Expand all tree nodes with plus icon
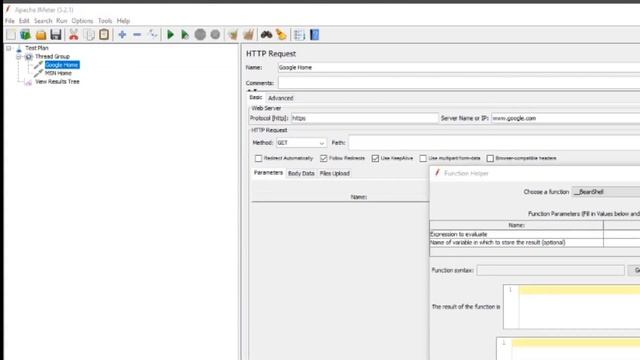The height and width of the screenshot is (360, 640). [122, 35]
